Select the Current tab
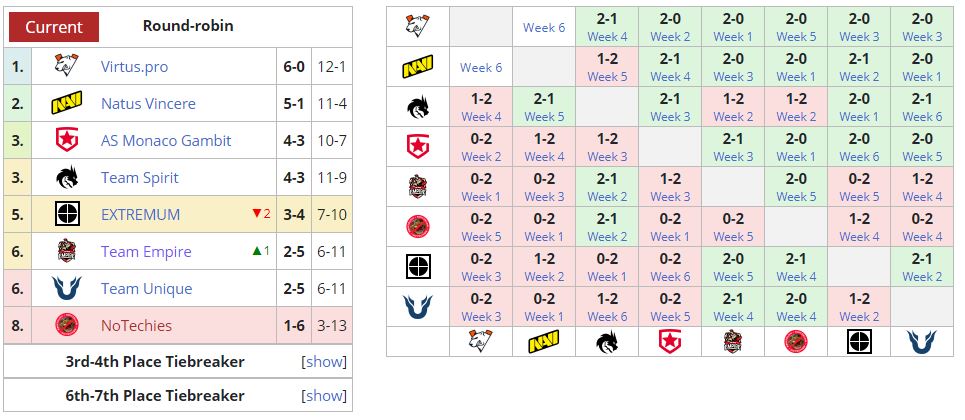 (54, 27)
